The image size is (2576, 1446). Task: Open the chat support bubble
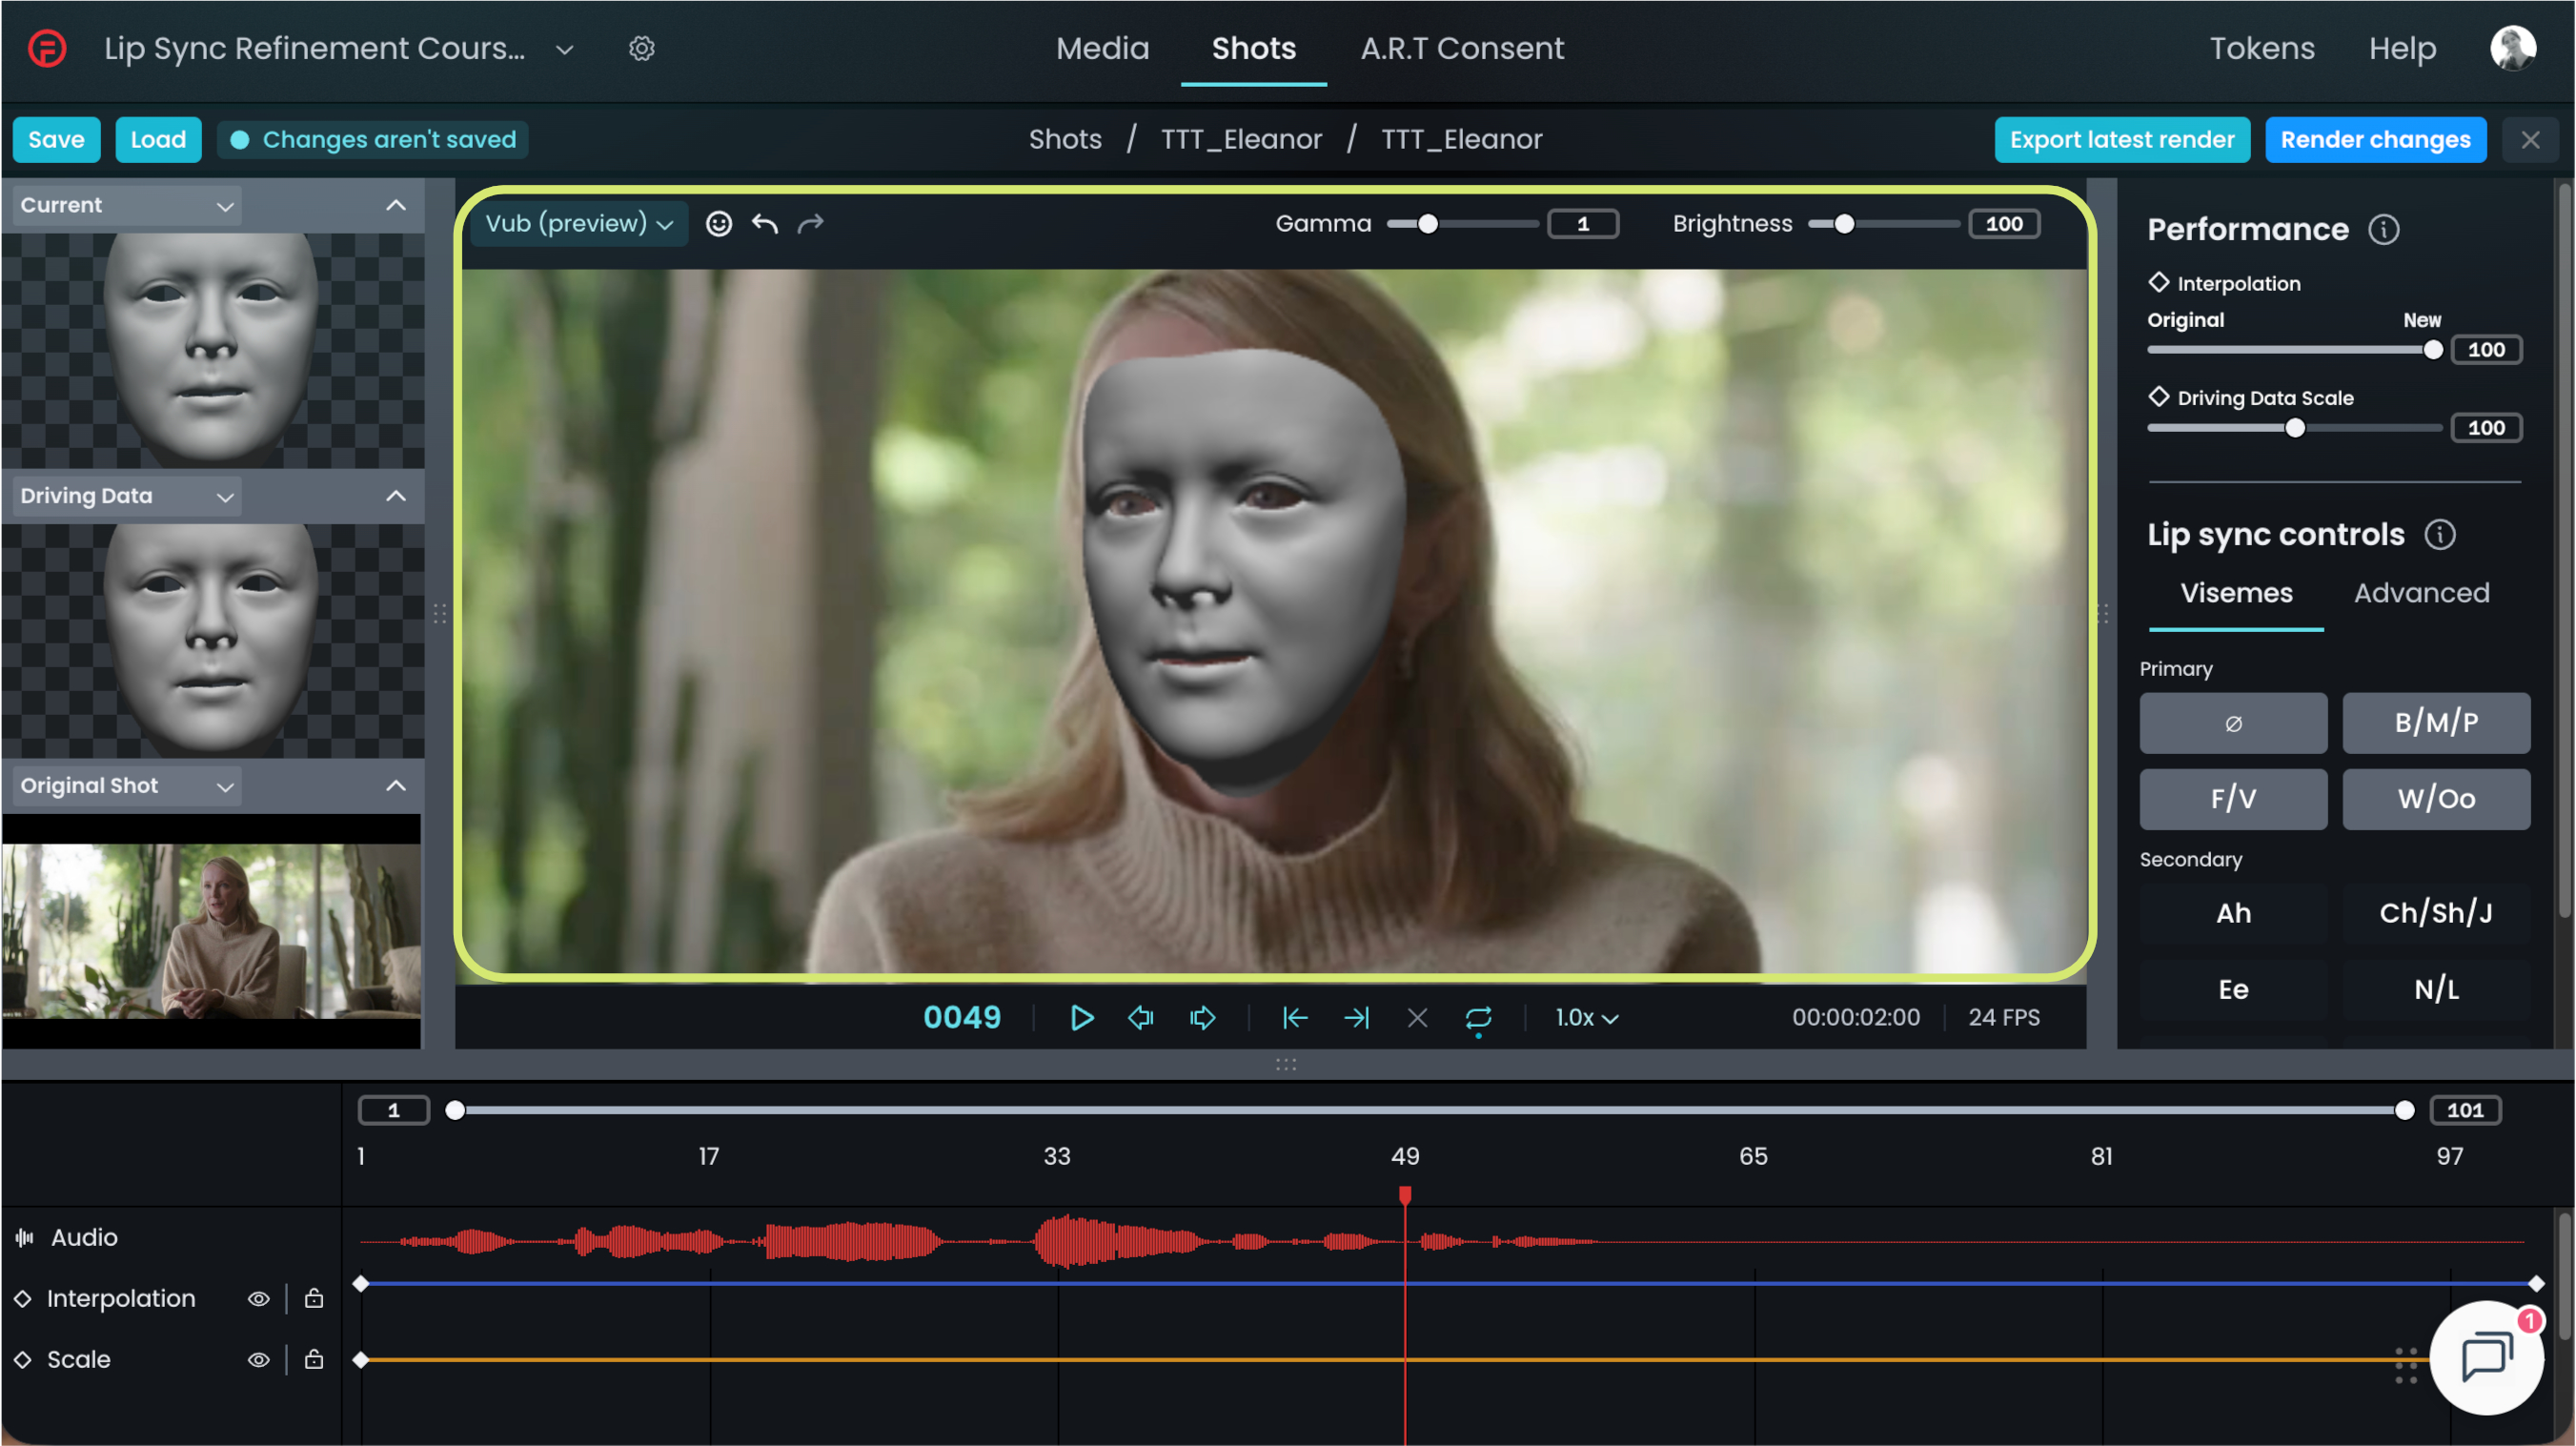(x=2486, y=1358)
